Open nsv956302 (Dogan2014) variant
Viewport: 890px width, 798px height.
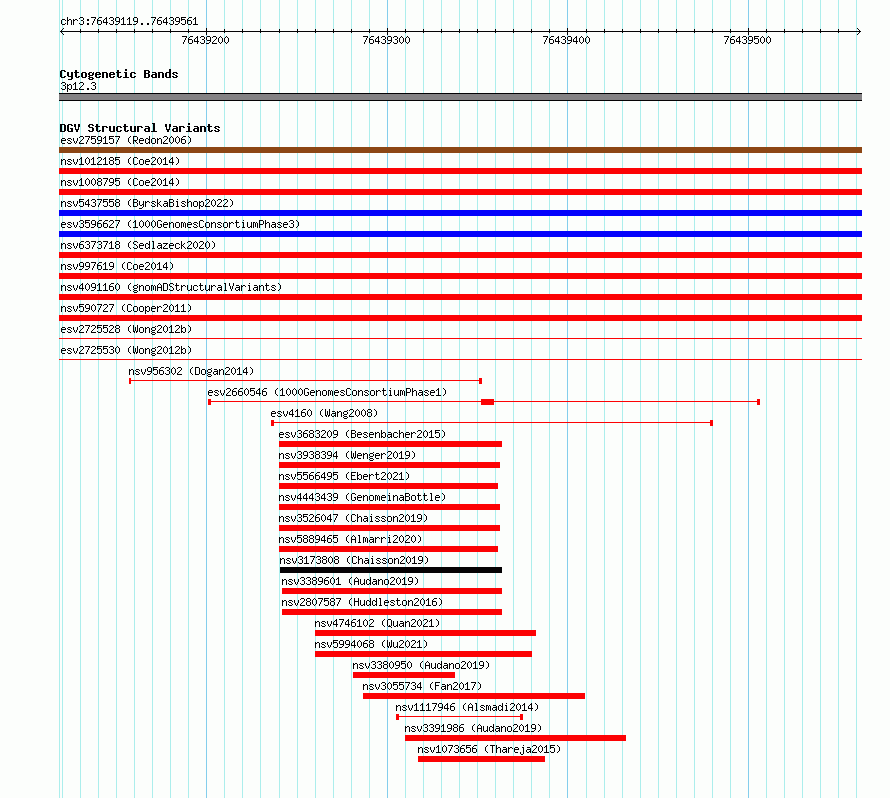(x=191, y=371)
